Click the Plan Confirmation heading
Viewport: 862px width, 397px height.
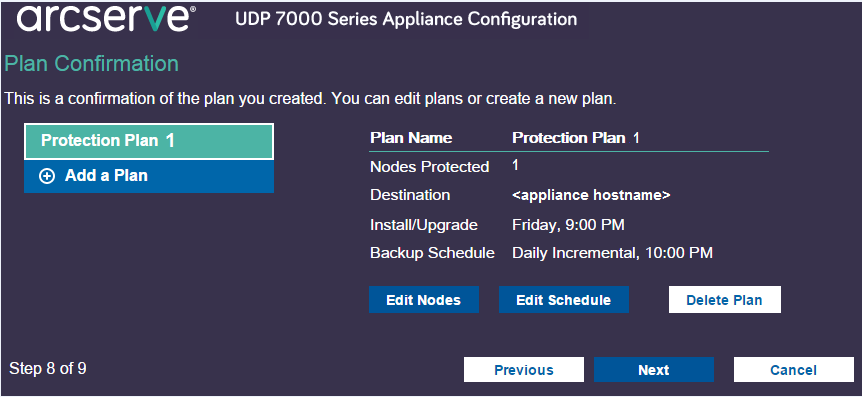pos(91,64)
